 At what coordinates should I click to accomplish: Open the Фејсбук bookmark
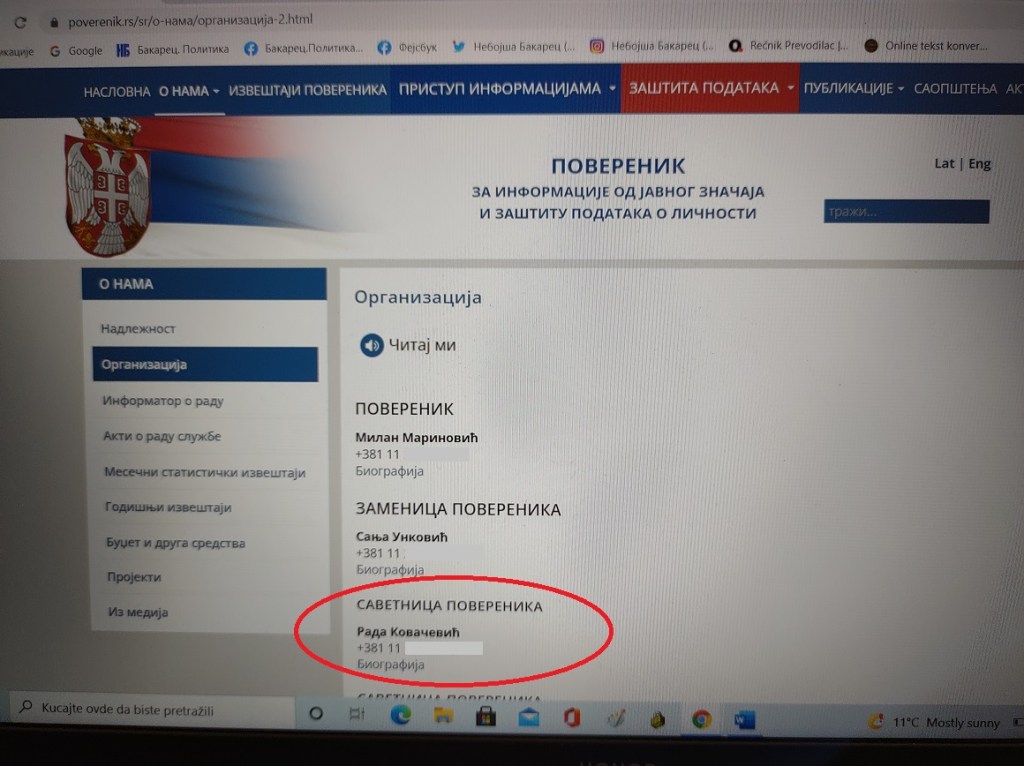(407, 47)
